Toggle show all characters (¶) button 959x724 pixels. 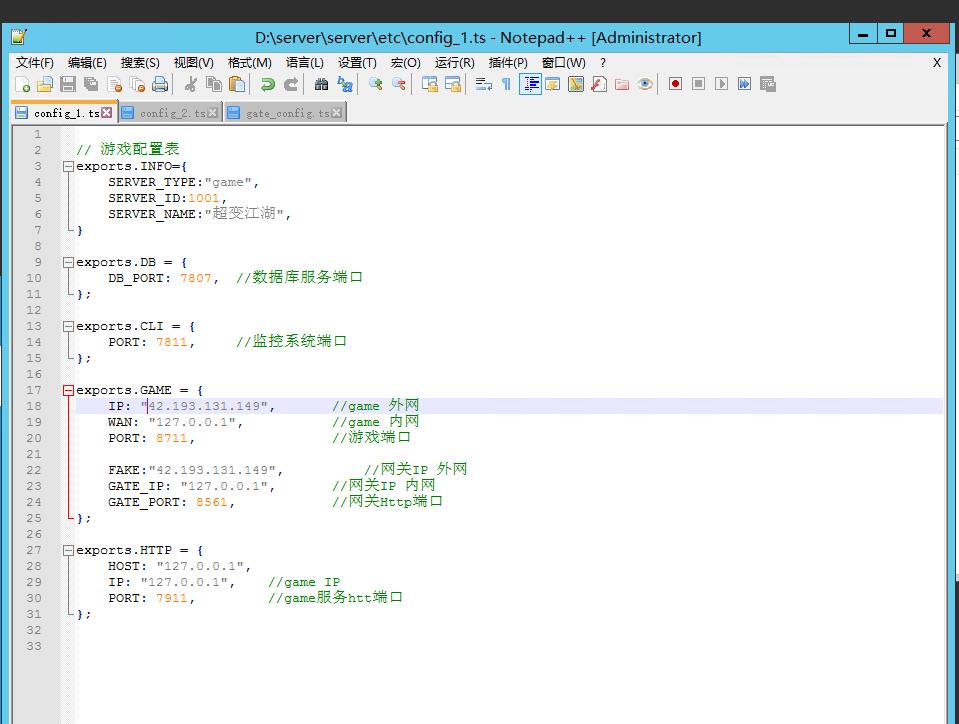tap(506, 85)
